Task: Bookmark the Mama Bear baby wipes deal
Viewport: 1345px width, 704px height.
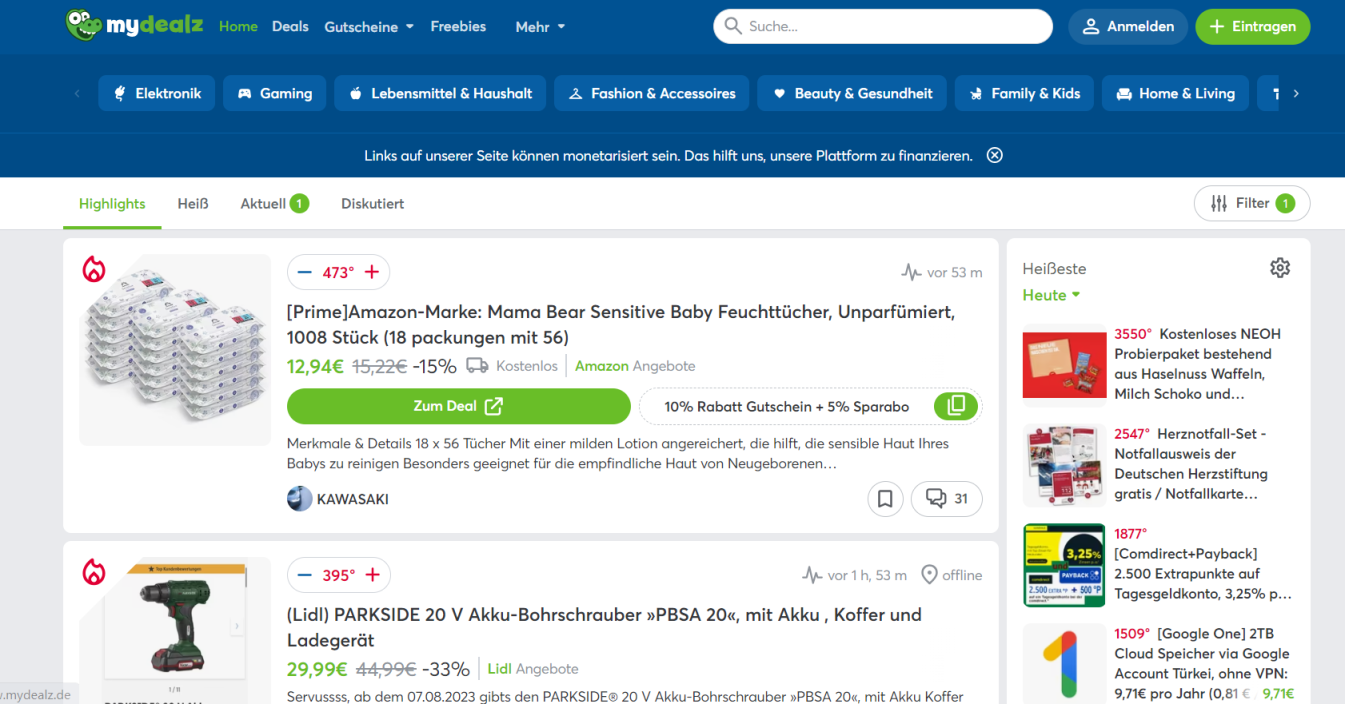Action: pyautogui.click(x=885, y=498)
